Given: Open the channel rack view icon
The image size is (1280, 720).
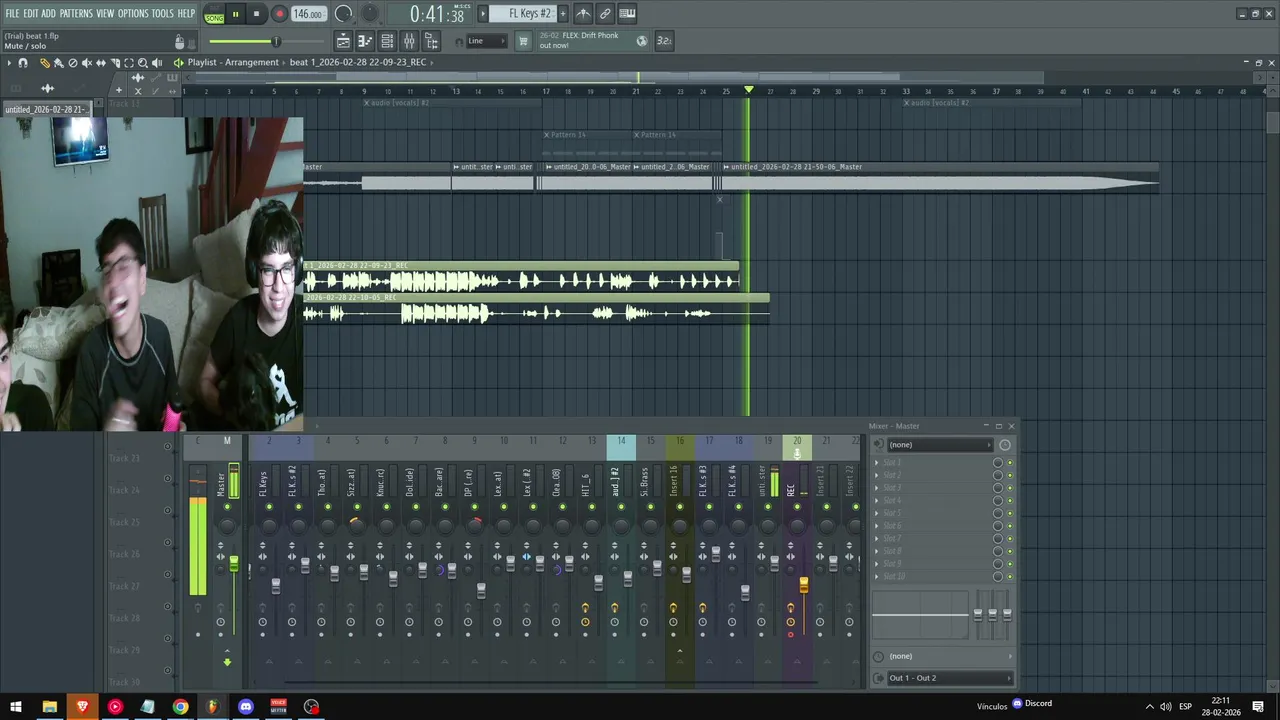Looking at the screenshot, I should pyautogui.click(x=388, y=41).
